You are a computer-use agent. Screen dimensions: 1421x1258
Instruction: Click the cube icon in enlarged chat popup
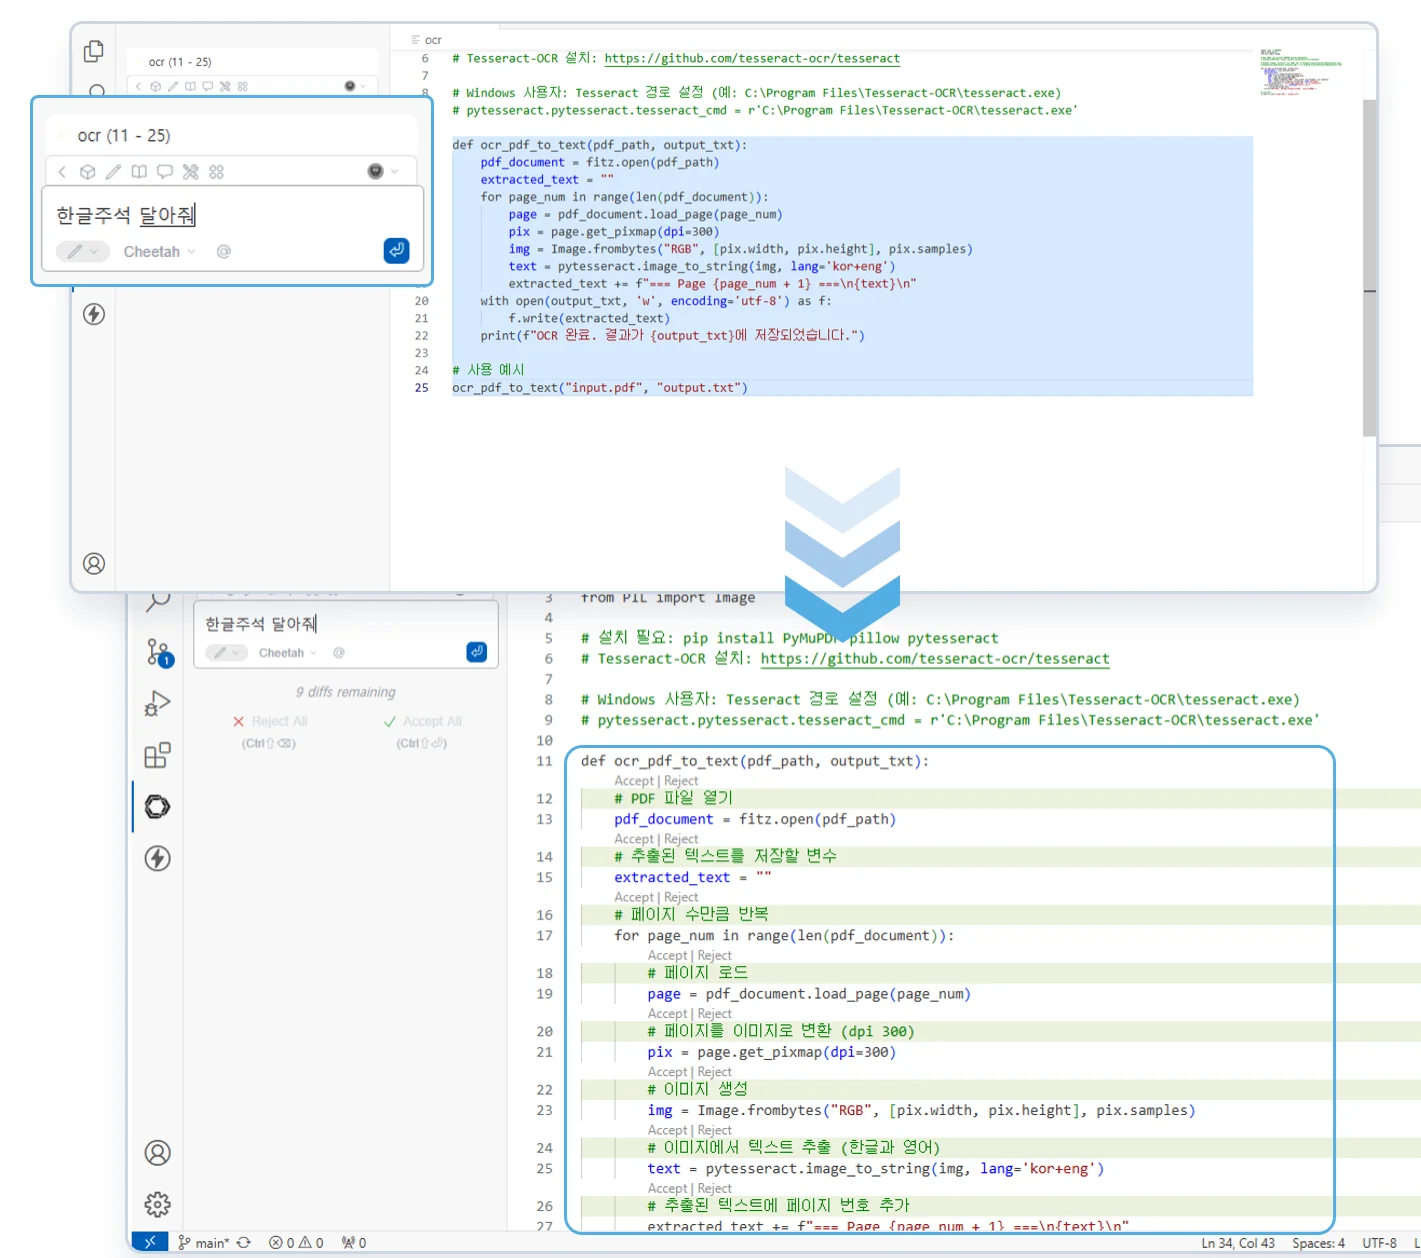point(88,172)
